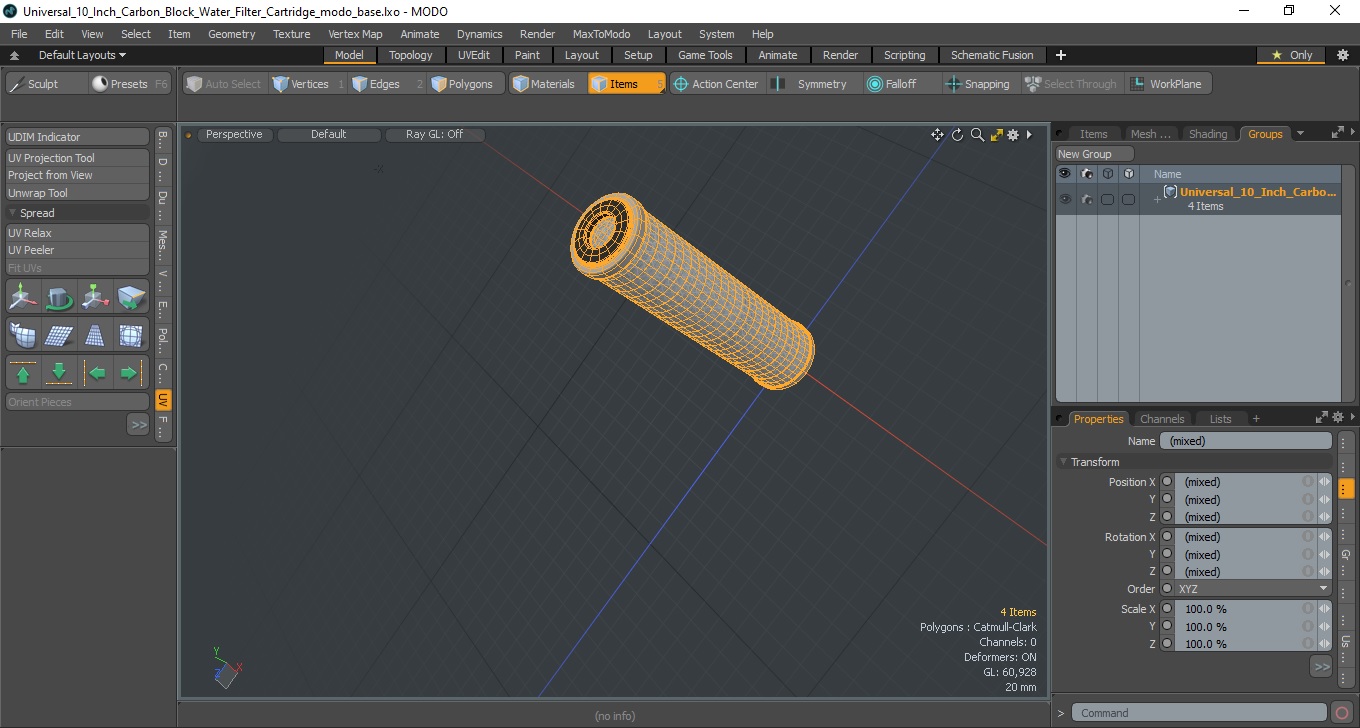Open the rotation Order XYZ dropdown
The height and width of the screenshot is (728, 1360).
pyautogui.click(x=1253, y=589)
